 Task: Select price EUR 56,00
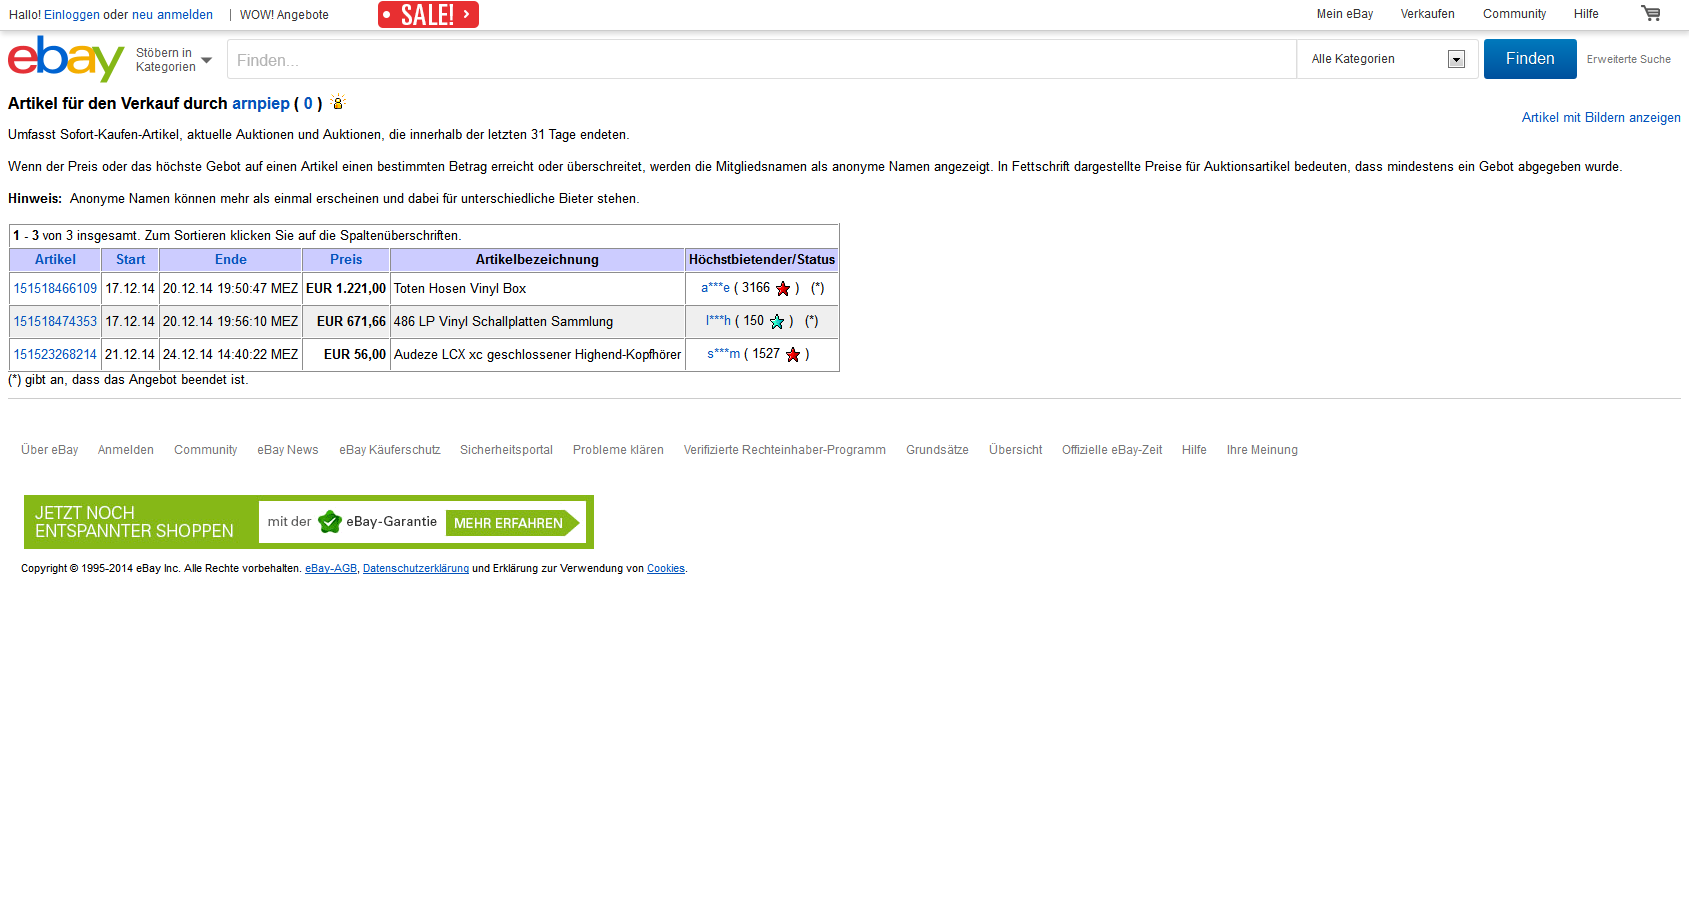click(355, 354)
